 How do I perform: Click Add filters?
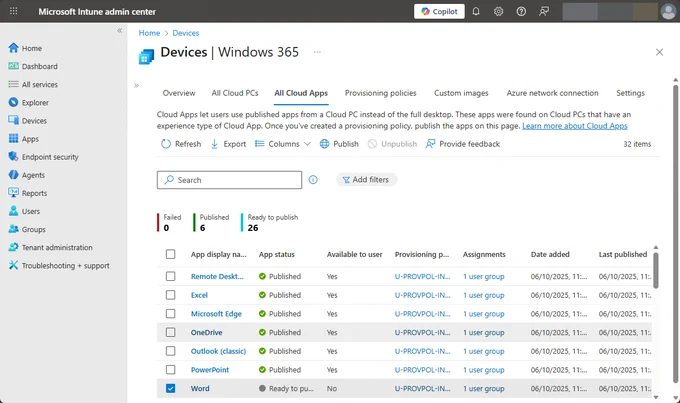coord(366,180)
